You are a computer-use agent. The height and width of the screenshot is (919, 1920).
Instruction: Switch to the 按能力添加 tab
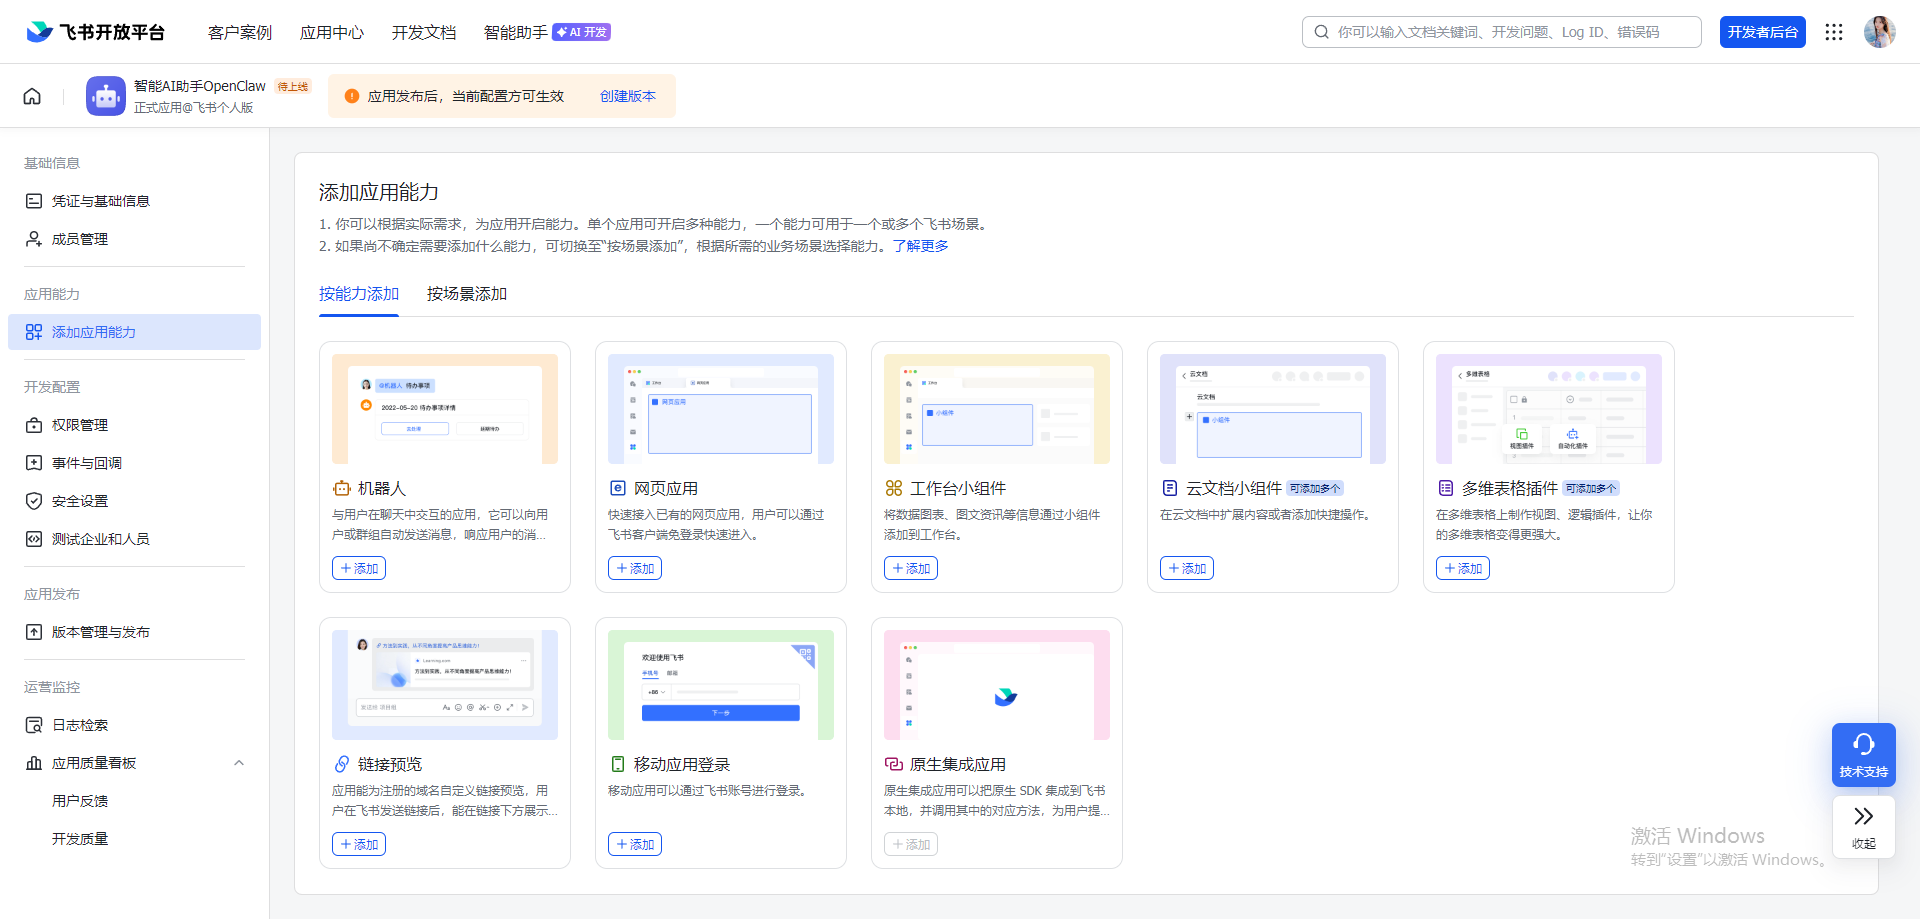coord(359,294)
